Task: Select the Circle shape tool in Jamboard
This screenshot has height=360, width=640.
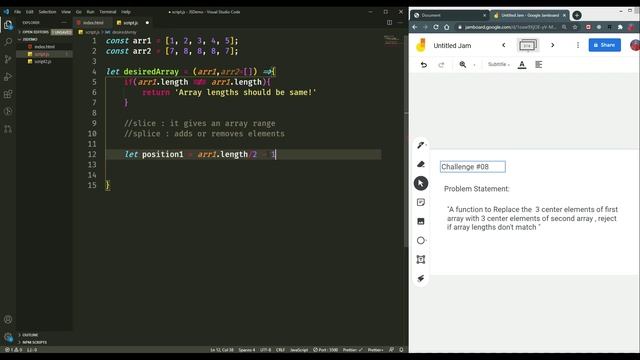Action: pos(421,240)
